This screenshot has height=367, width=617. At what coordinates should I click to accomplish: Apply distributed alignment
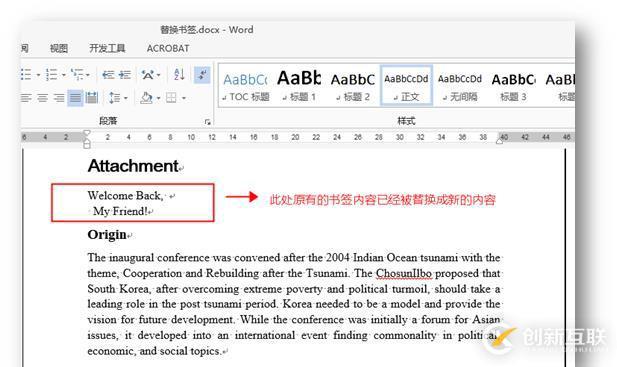[x=92, y=98]
